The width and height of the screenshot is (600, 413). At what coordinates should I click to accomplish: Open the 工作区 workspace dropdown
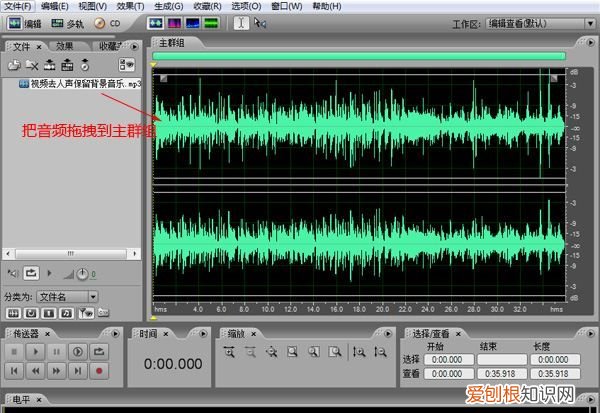(540, 22)
